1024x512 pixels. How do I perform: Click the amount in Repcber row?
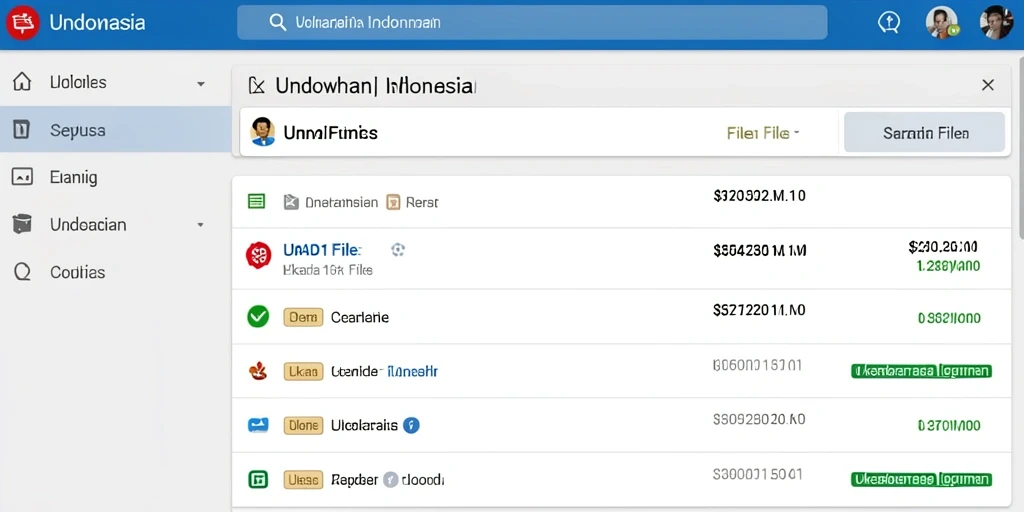click(758, 473)
